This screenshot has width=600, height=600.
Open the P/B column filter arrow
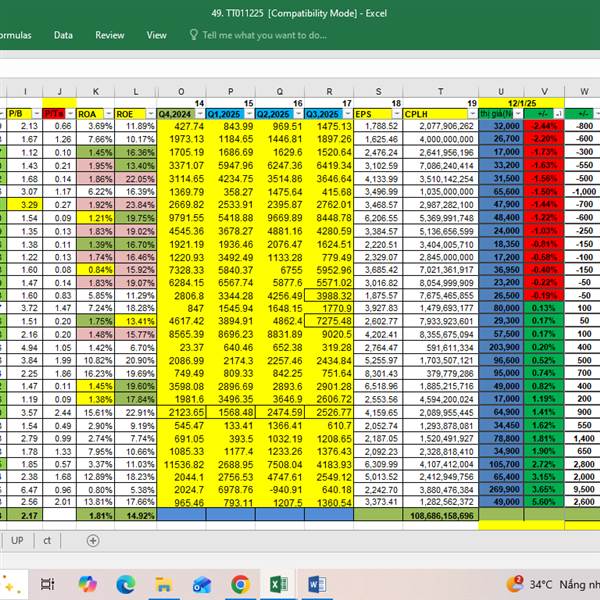click(x=37, y=114)
